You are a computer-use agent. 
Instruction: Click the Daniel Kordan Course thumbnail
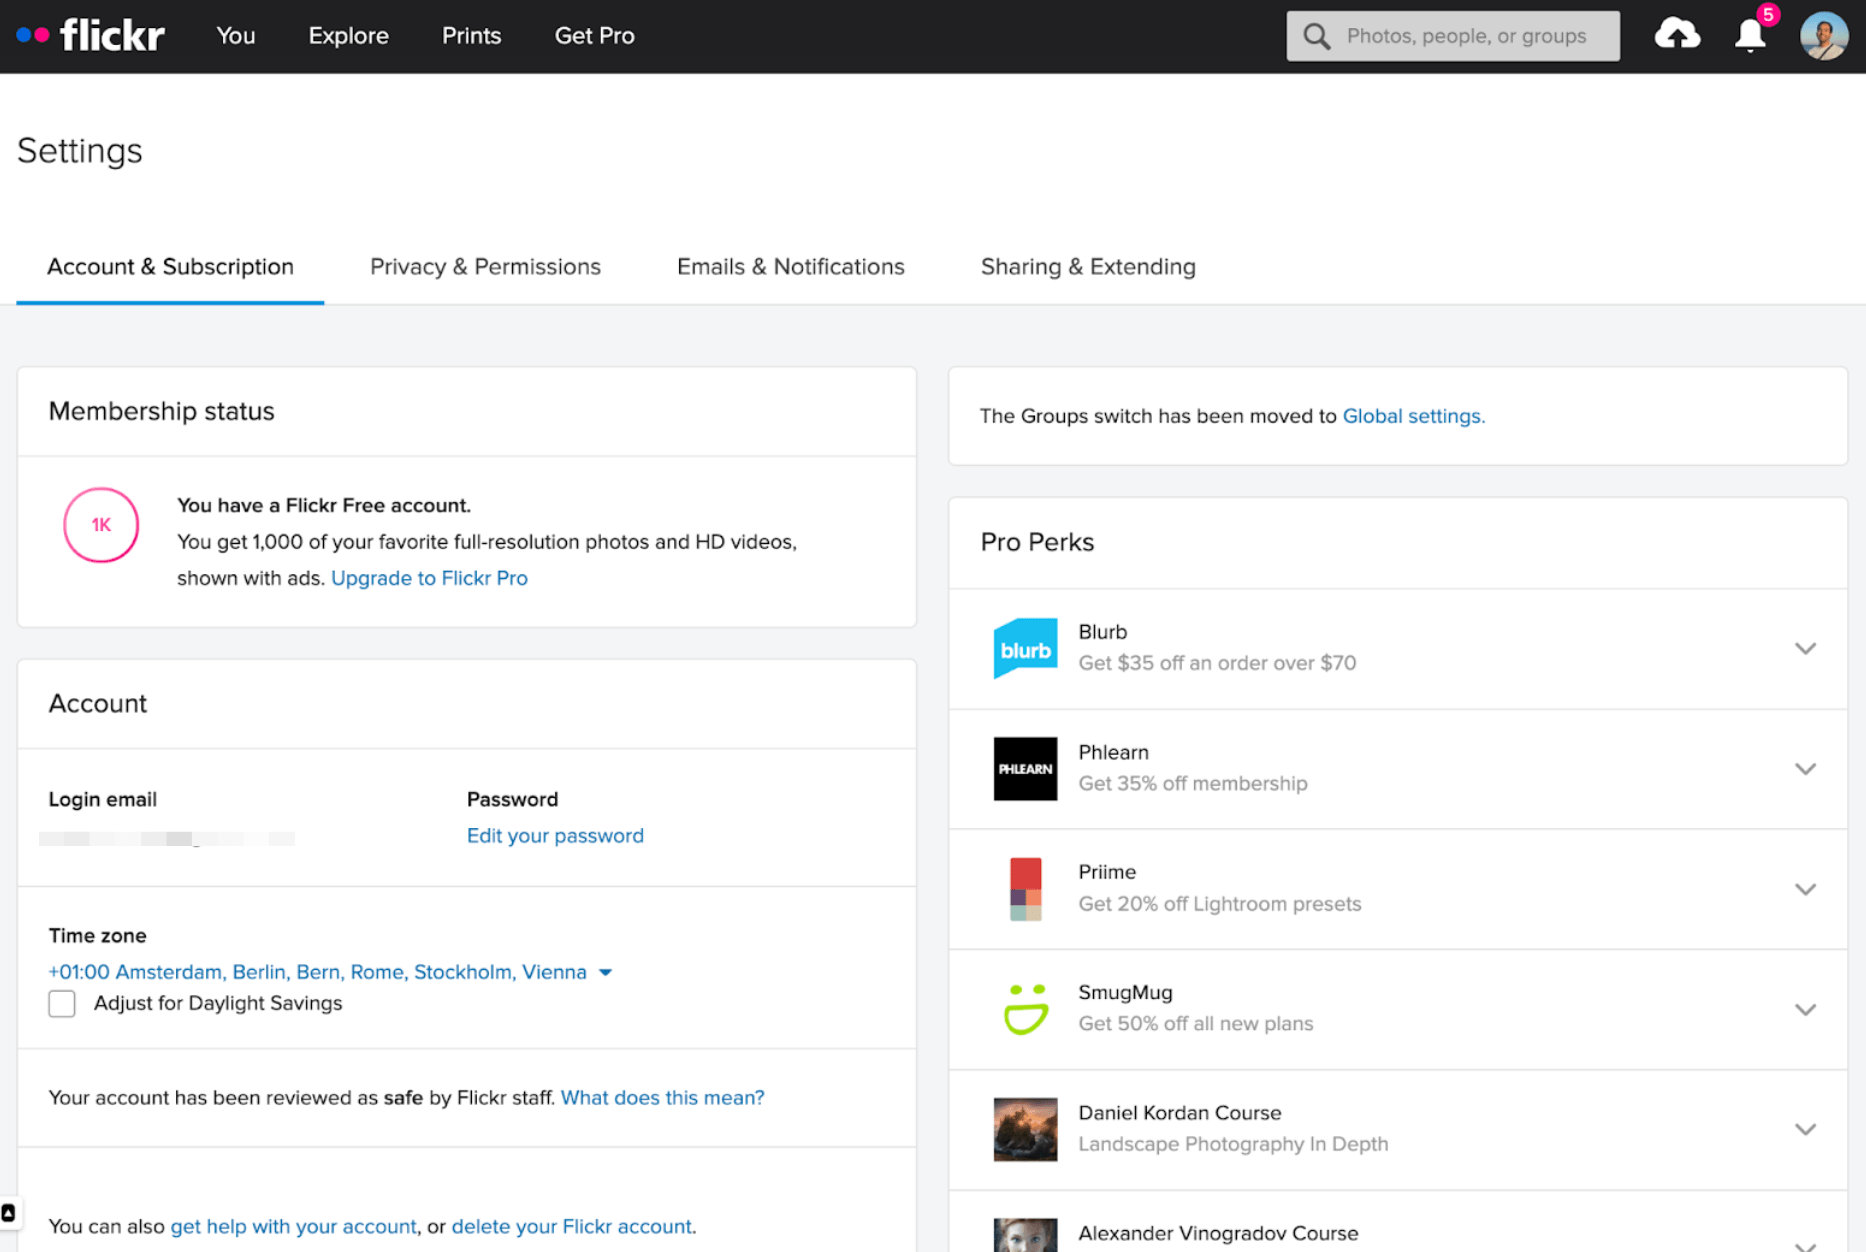tap(1025, 1129)
